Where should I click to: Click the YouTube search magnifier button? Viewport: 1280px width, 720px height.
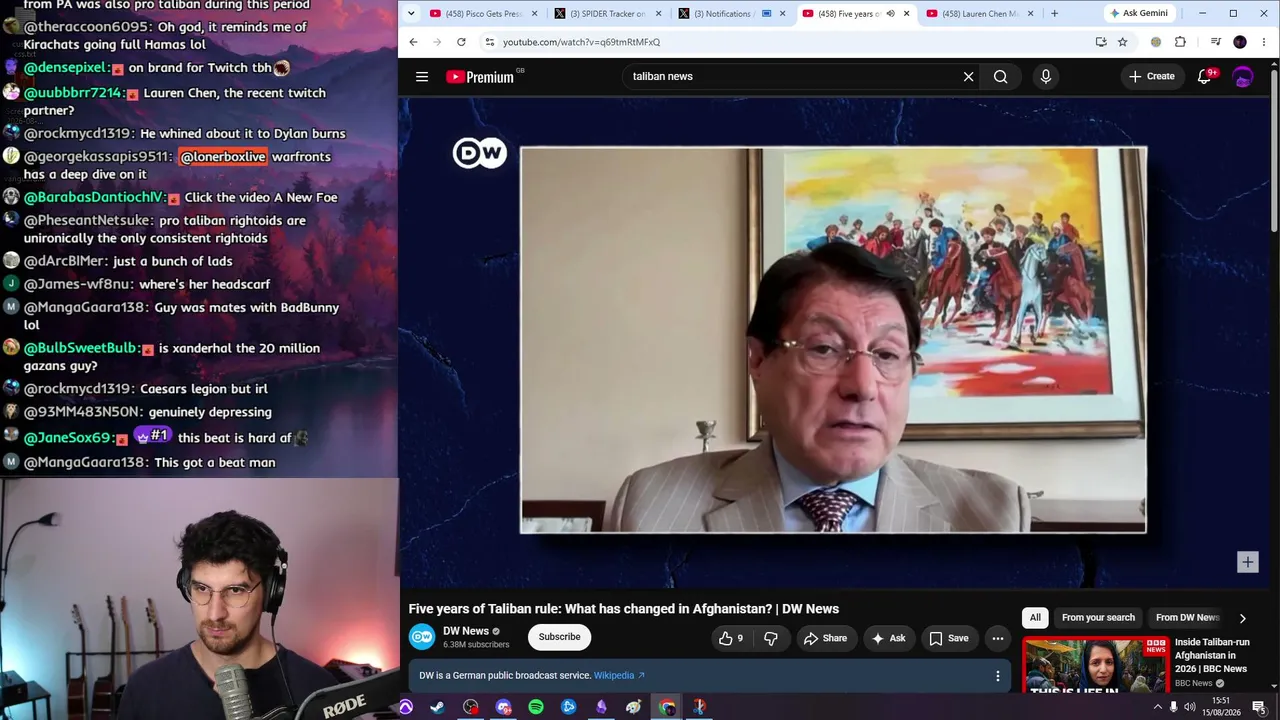click(1000, 77)
